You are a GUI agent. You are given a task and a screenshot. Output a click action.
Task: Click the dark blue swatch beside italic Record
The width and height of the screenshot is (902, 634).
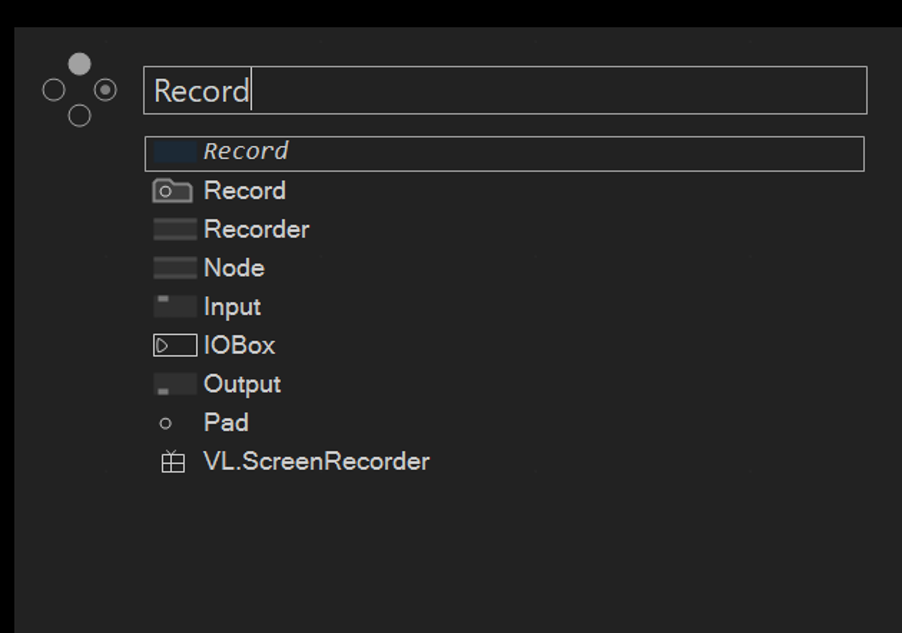(x=175, y=152)
